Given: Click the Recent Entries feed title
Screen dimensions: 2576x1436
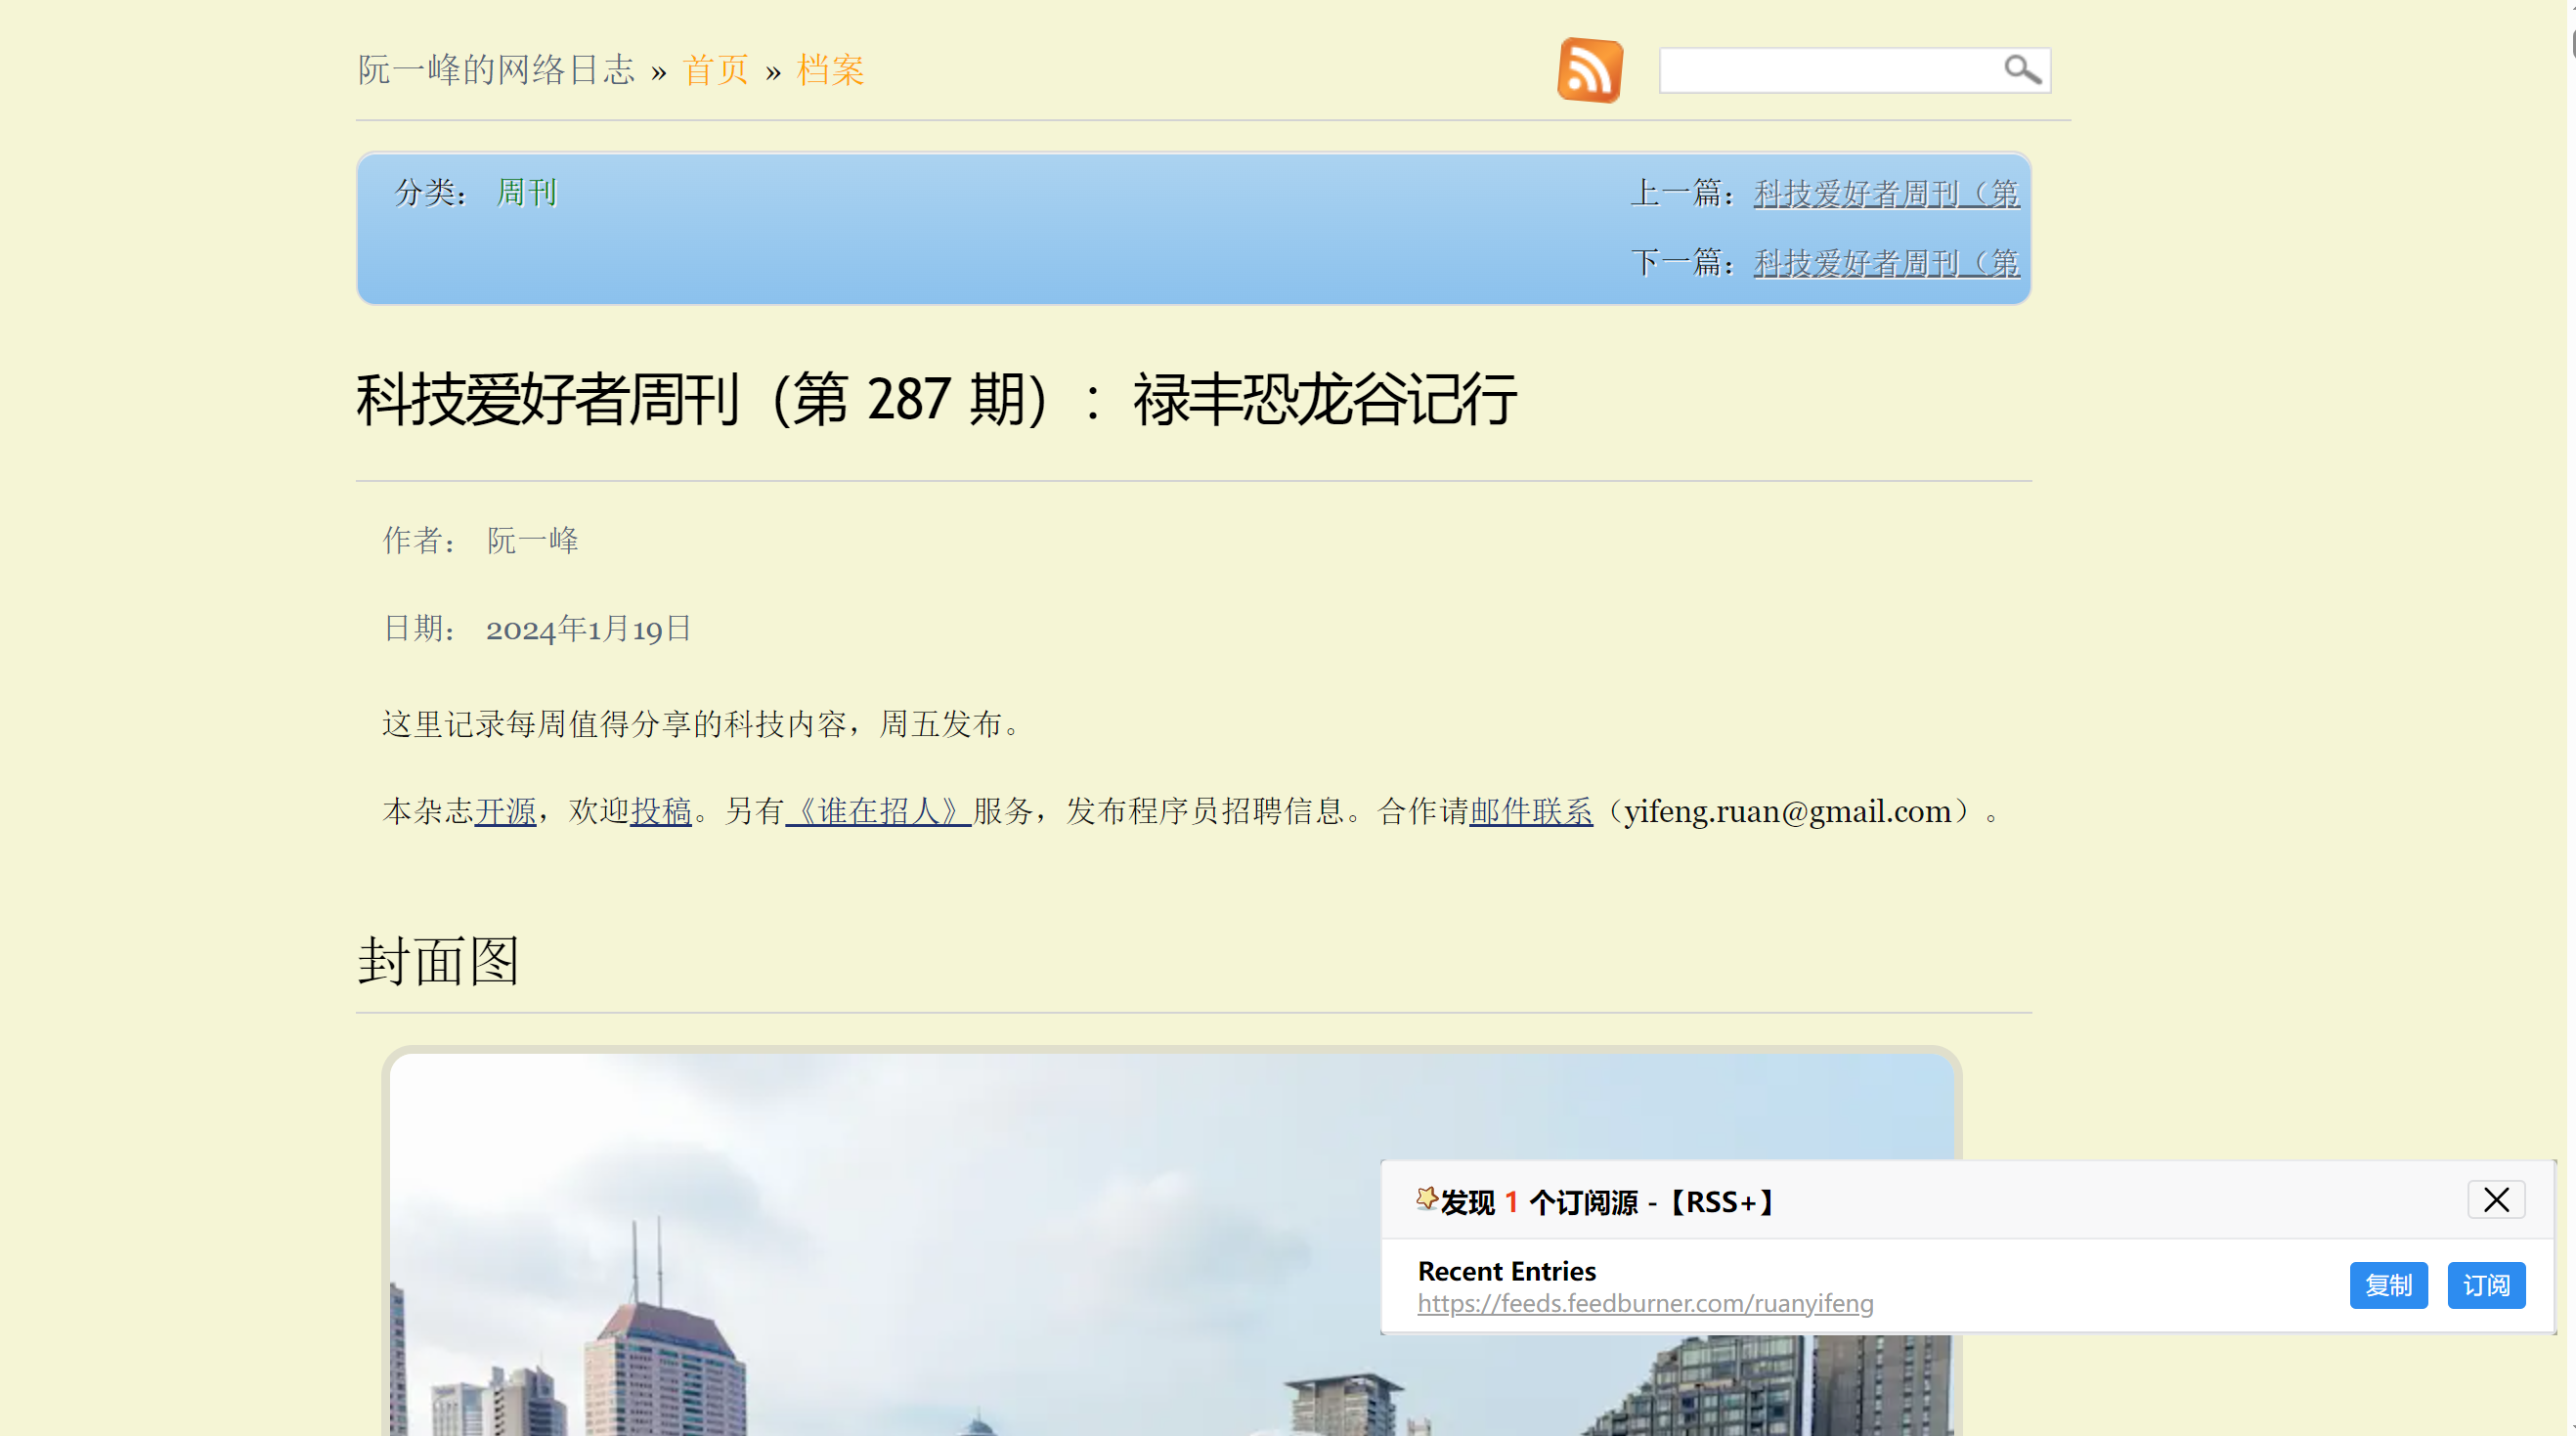Looking at the screenshot, I should pos(1506,1271).
